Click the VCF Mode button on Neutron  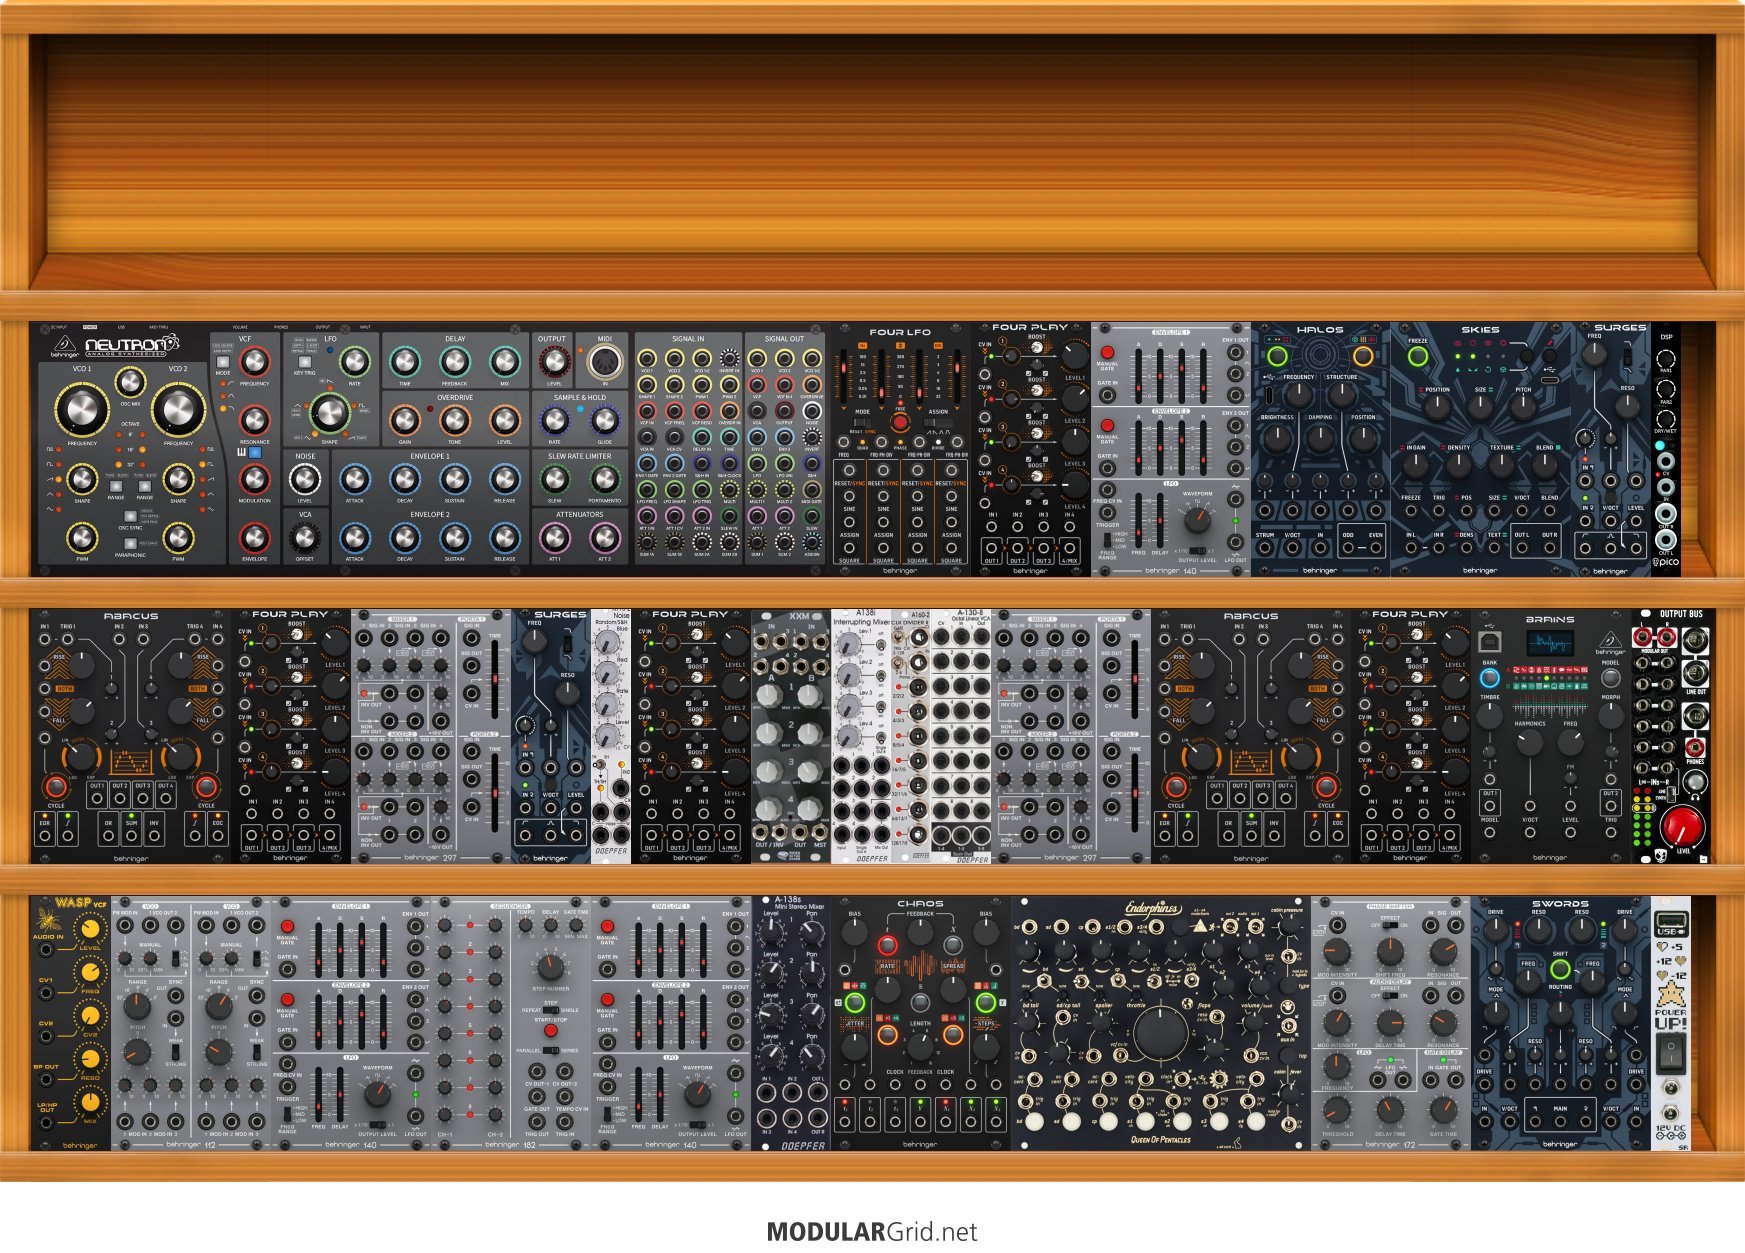coord(223,362)
